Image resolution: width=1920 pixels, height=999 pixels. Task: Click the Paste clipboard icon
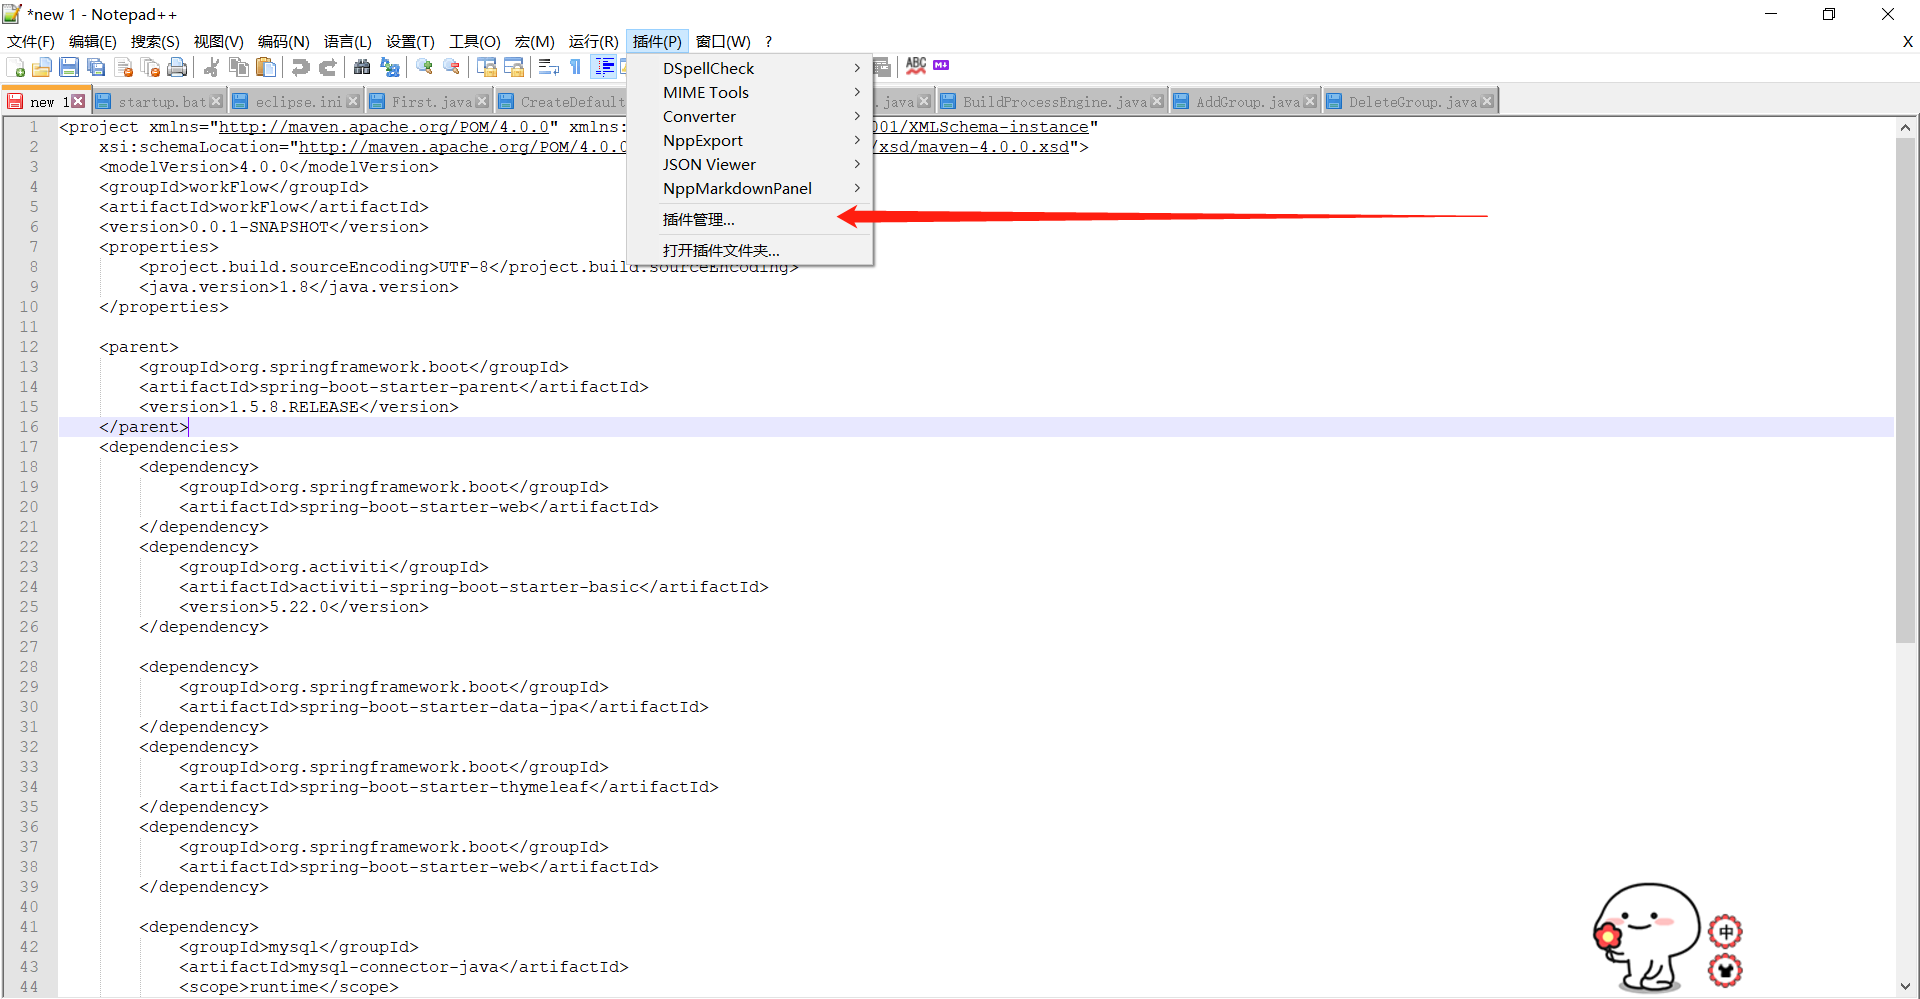tap(266, 67)
